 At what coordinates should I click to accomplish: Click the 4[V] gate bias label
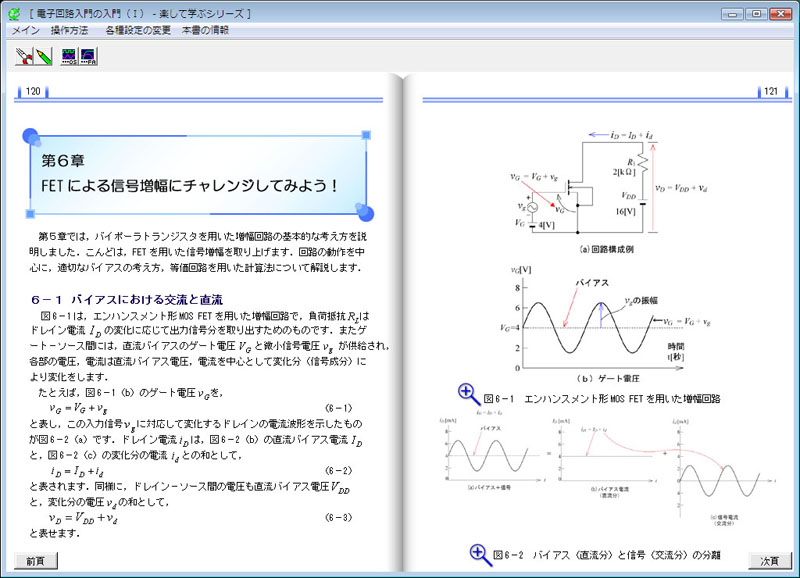coord(546,225)
